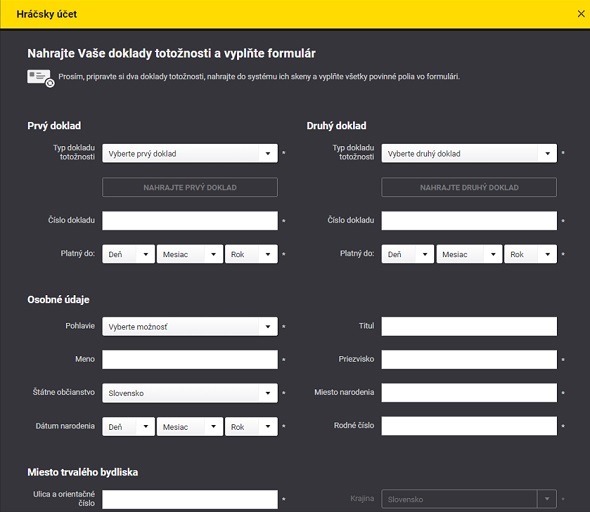Click into the Rodné číslo field

pyautogui.click(x=469, y=426)
